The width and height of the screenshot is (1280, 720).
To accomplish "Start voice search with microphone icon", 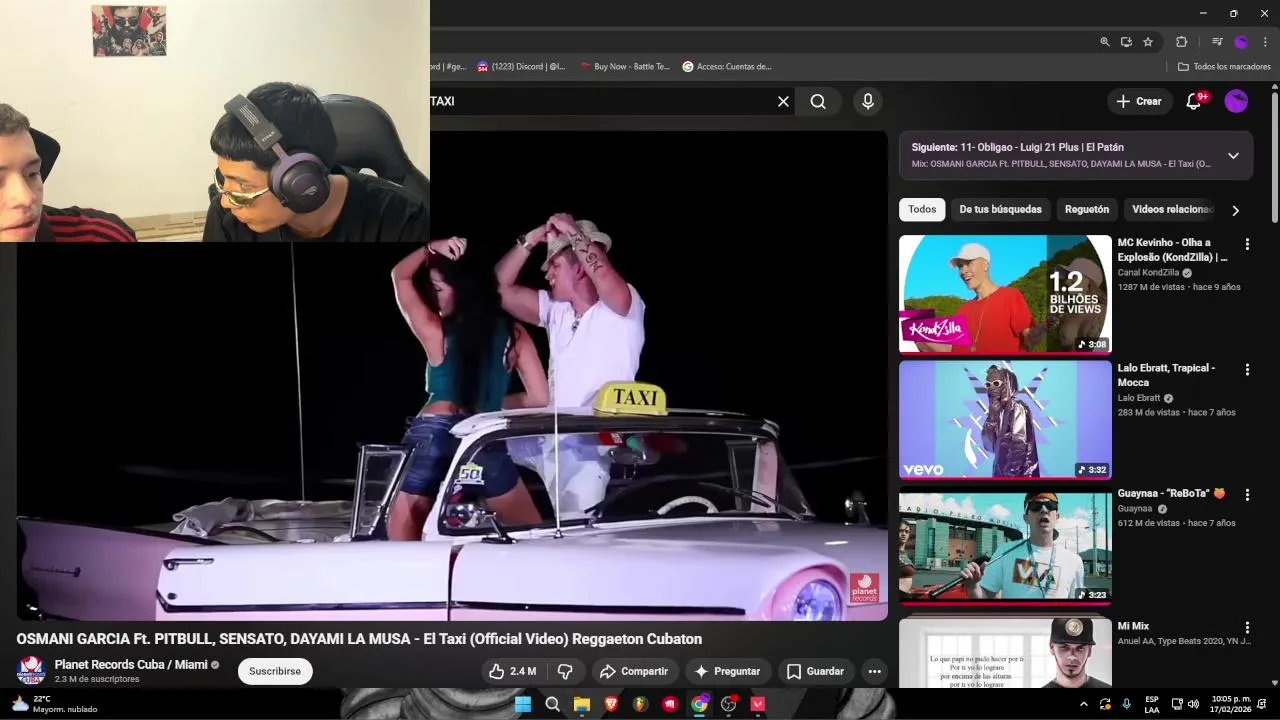I will 868,101.
